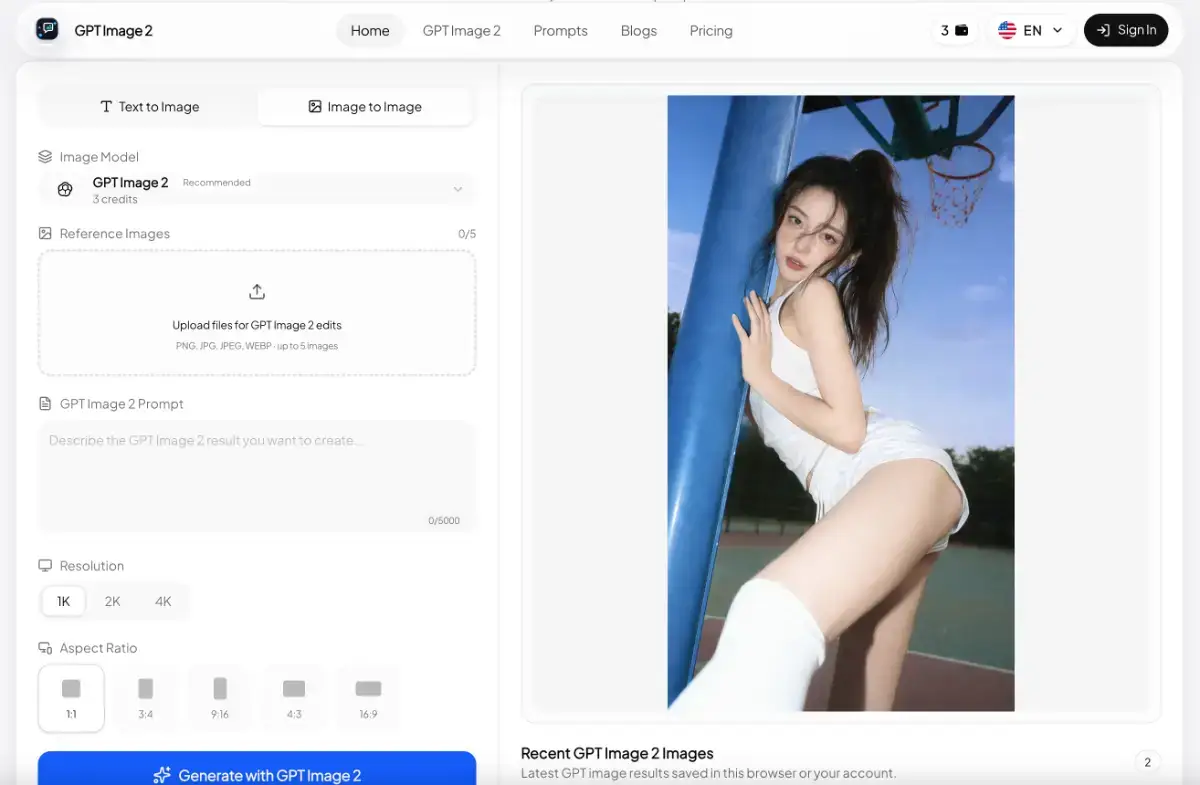
Task: Click into the GPT Image 2 Prompt field
Action: (257, 475)
